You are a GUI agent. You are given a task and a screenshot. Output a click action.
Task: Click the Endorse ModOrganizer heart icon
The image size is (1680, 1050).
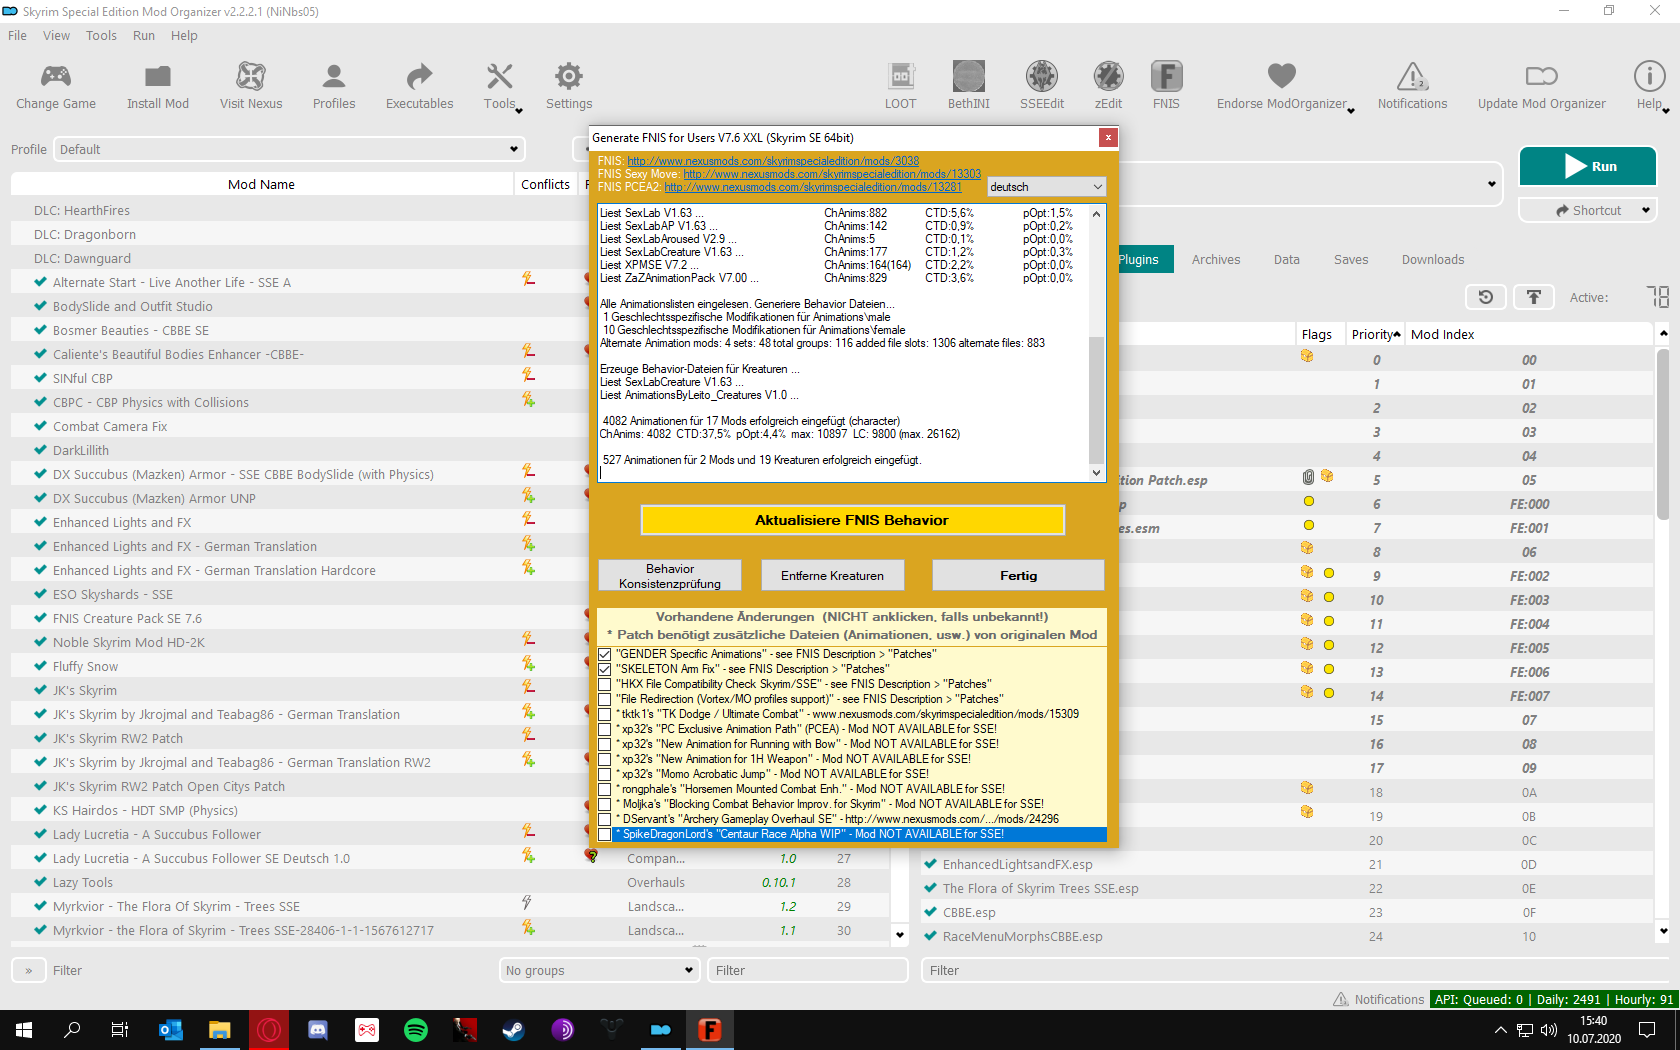click(1282, 76)
